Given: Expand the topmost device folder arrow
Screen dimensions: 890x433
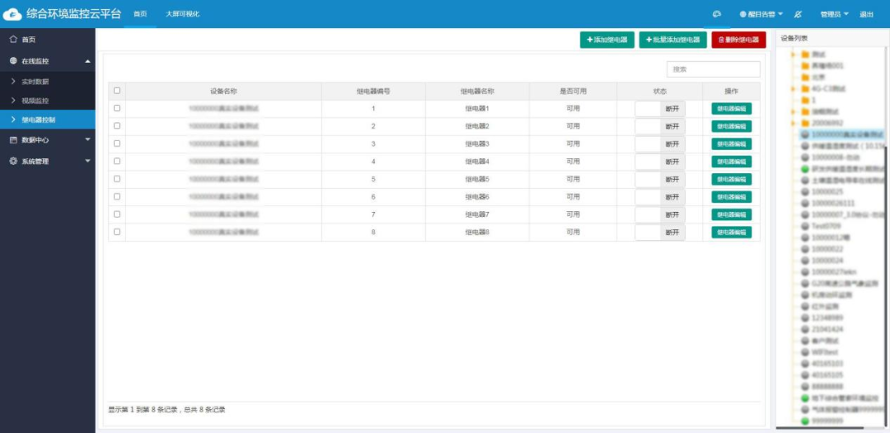Looking at the screenshot, I should tap(793, 54).
